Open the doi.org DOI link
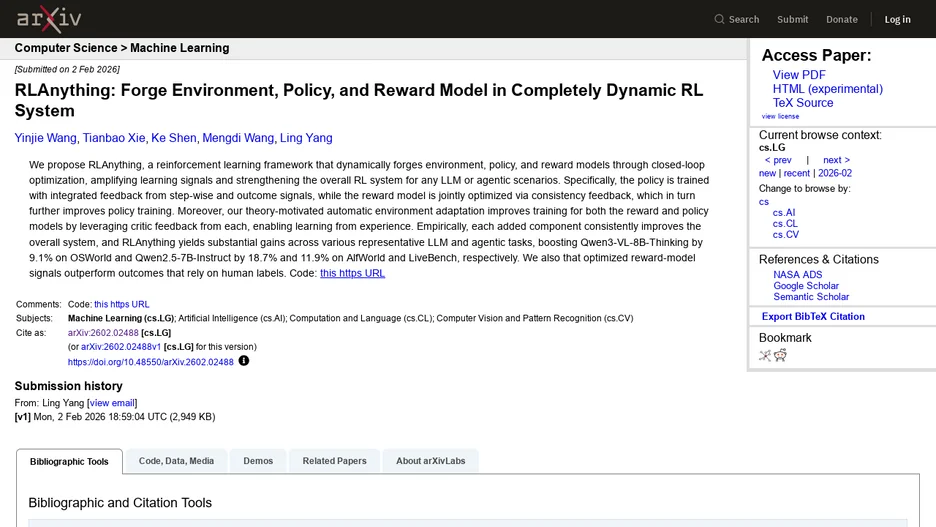Screen dimensions: 936x527 (150, 362)
